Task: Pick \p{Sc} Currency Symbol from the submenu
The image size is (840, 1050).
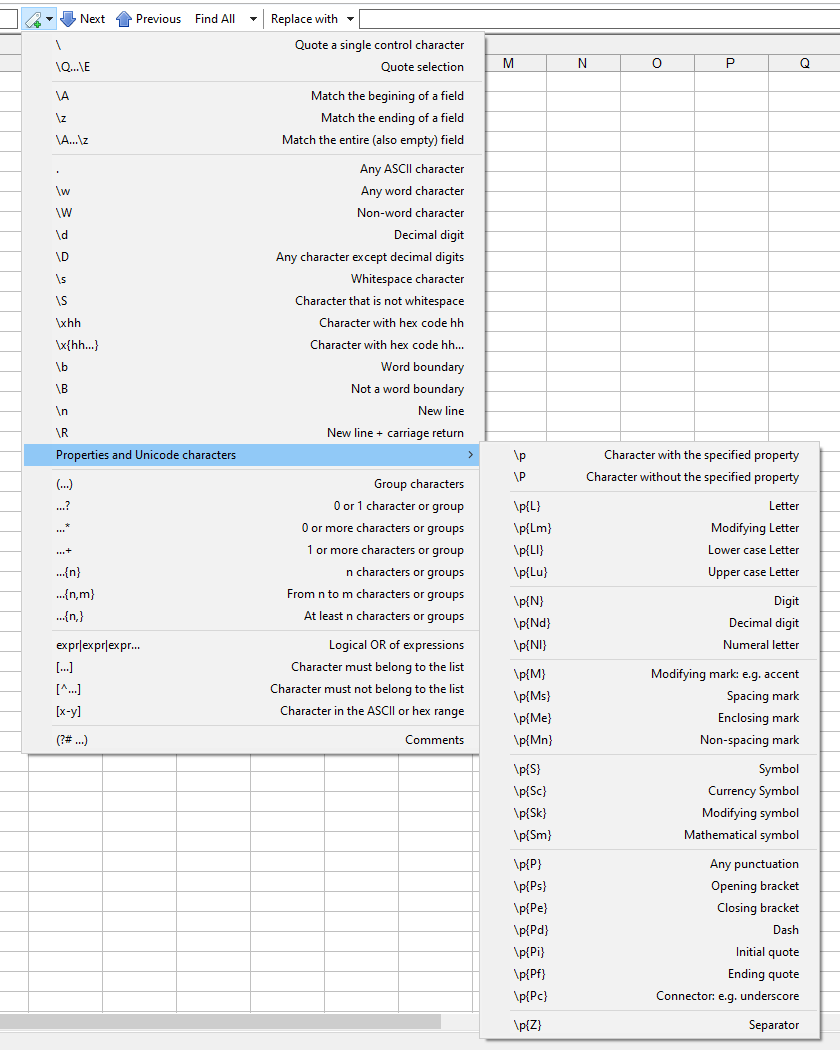Action: 656,791
